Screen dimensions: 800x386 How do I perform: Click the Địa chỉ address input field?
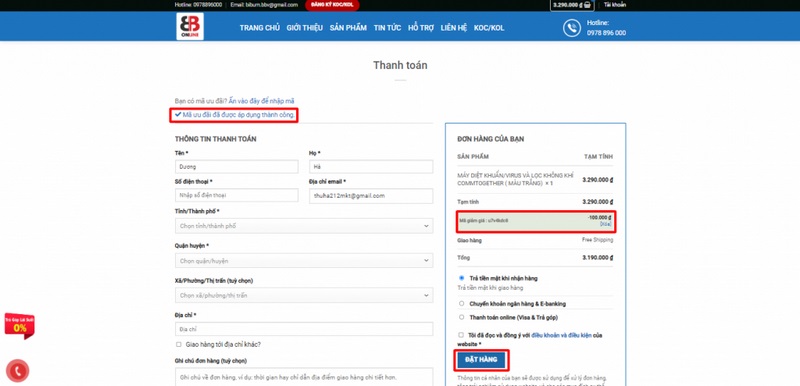(304, 329)
